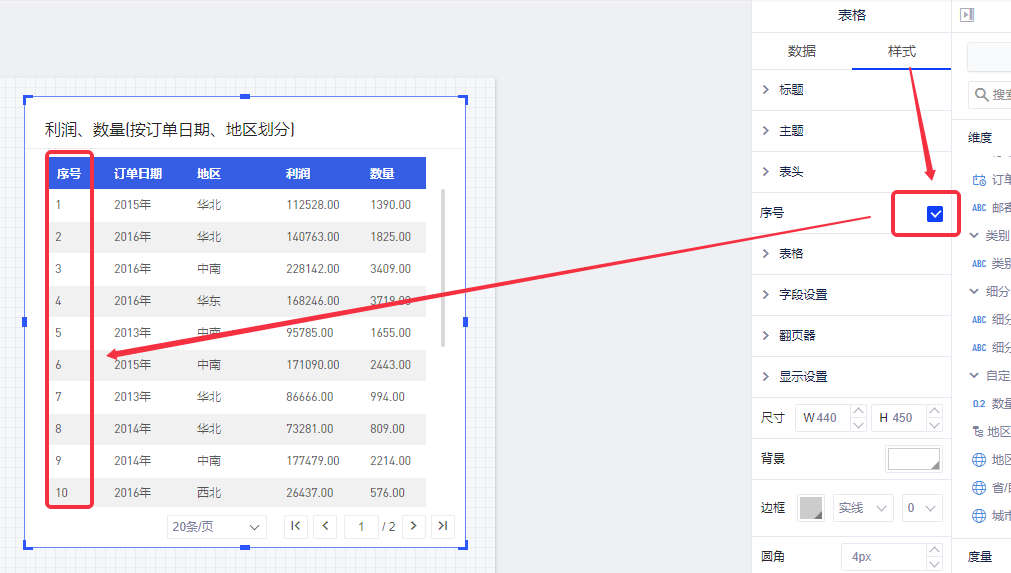This screenshot has width=1011, height=573.
Task: Expand the 标题 section
Action: tap(790, 90)
